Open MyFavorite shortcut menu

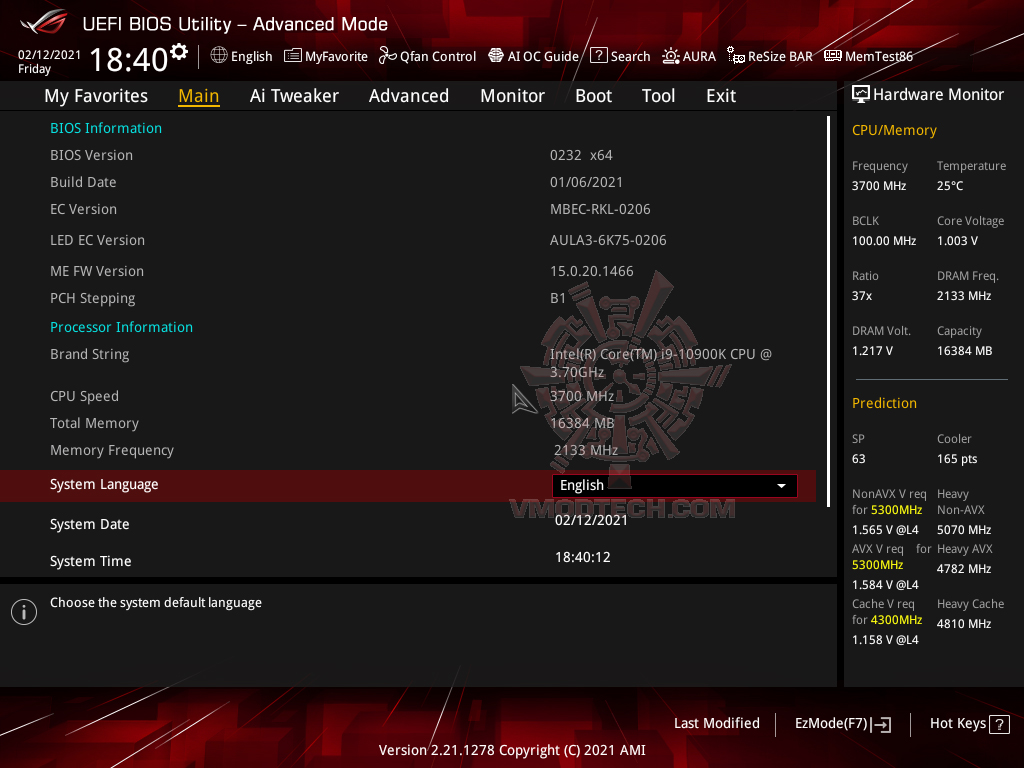[326, 56]
